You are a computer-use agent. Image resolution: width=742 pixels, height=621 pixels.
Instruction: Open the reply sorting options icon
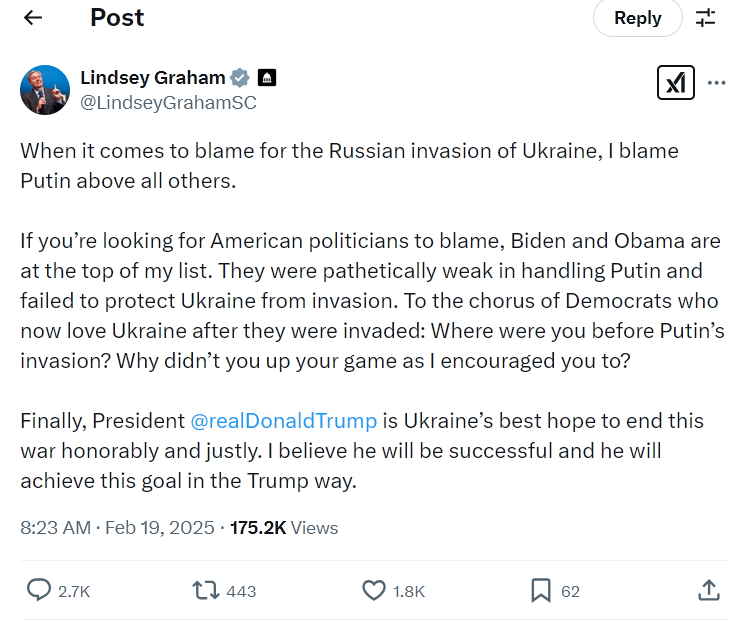(706, 18)
